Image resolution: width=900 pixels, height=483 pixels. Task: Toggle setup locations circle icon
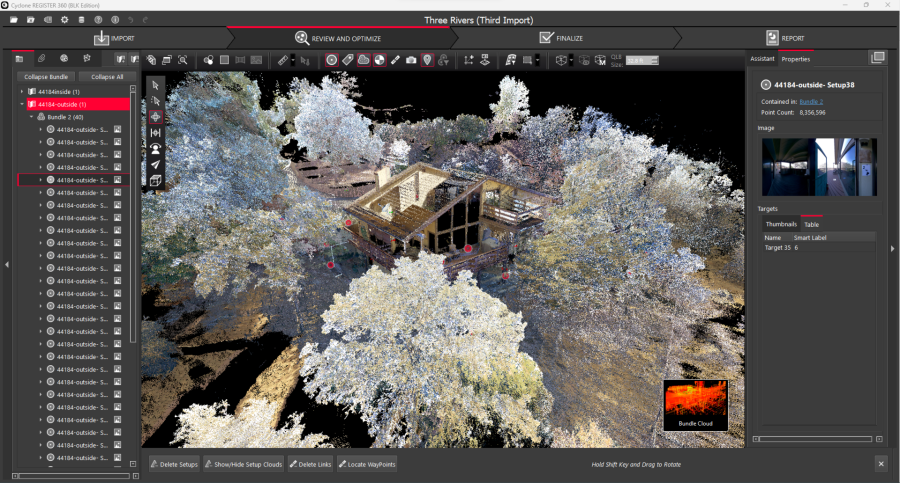(x=332, y=60)
